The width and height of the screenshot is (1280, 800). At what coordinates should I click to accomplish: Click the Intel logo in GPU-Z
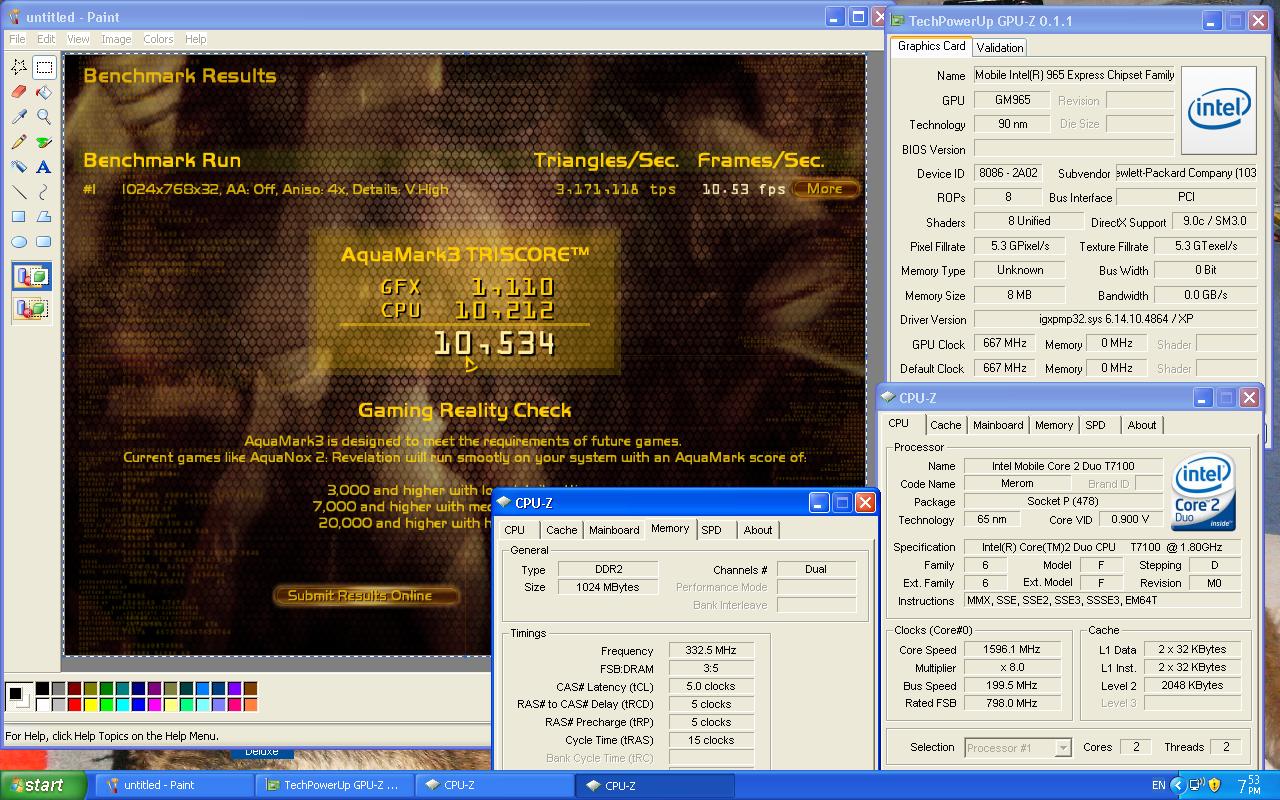point(1219,108)
